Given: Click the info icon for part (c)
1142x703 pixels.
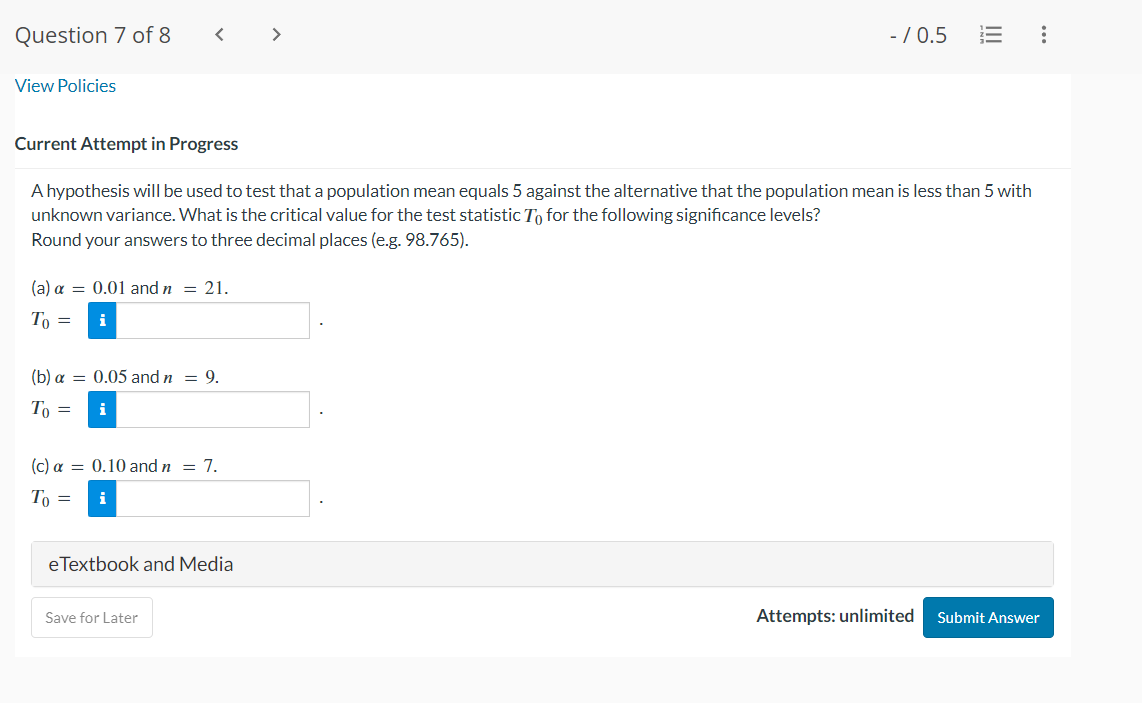Looking at the screenshot, I should [101, 498].
